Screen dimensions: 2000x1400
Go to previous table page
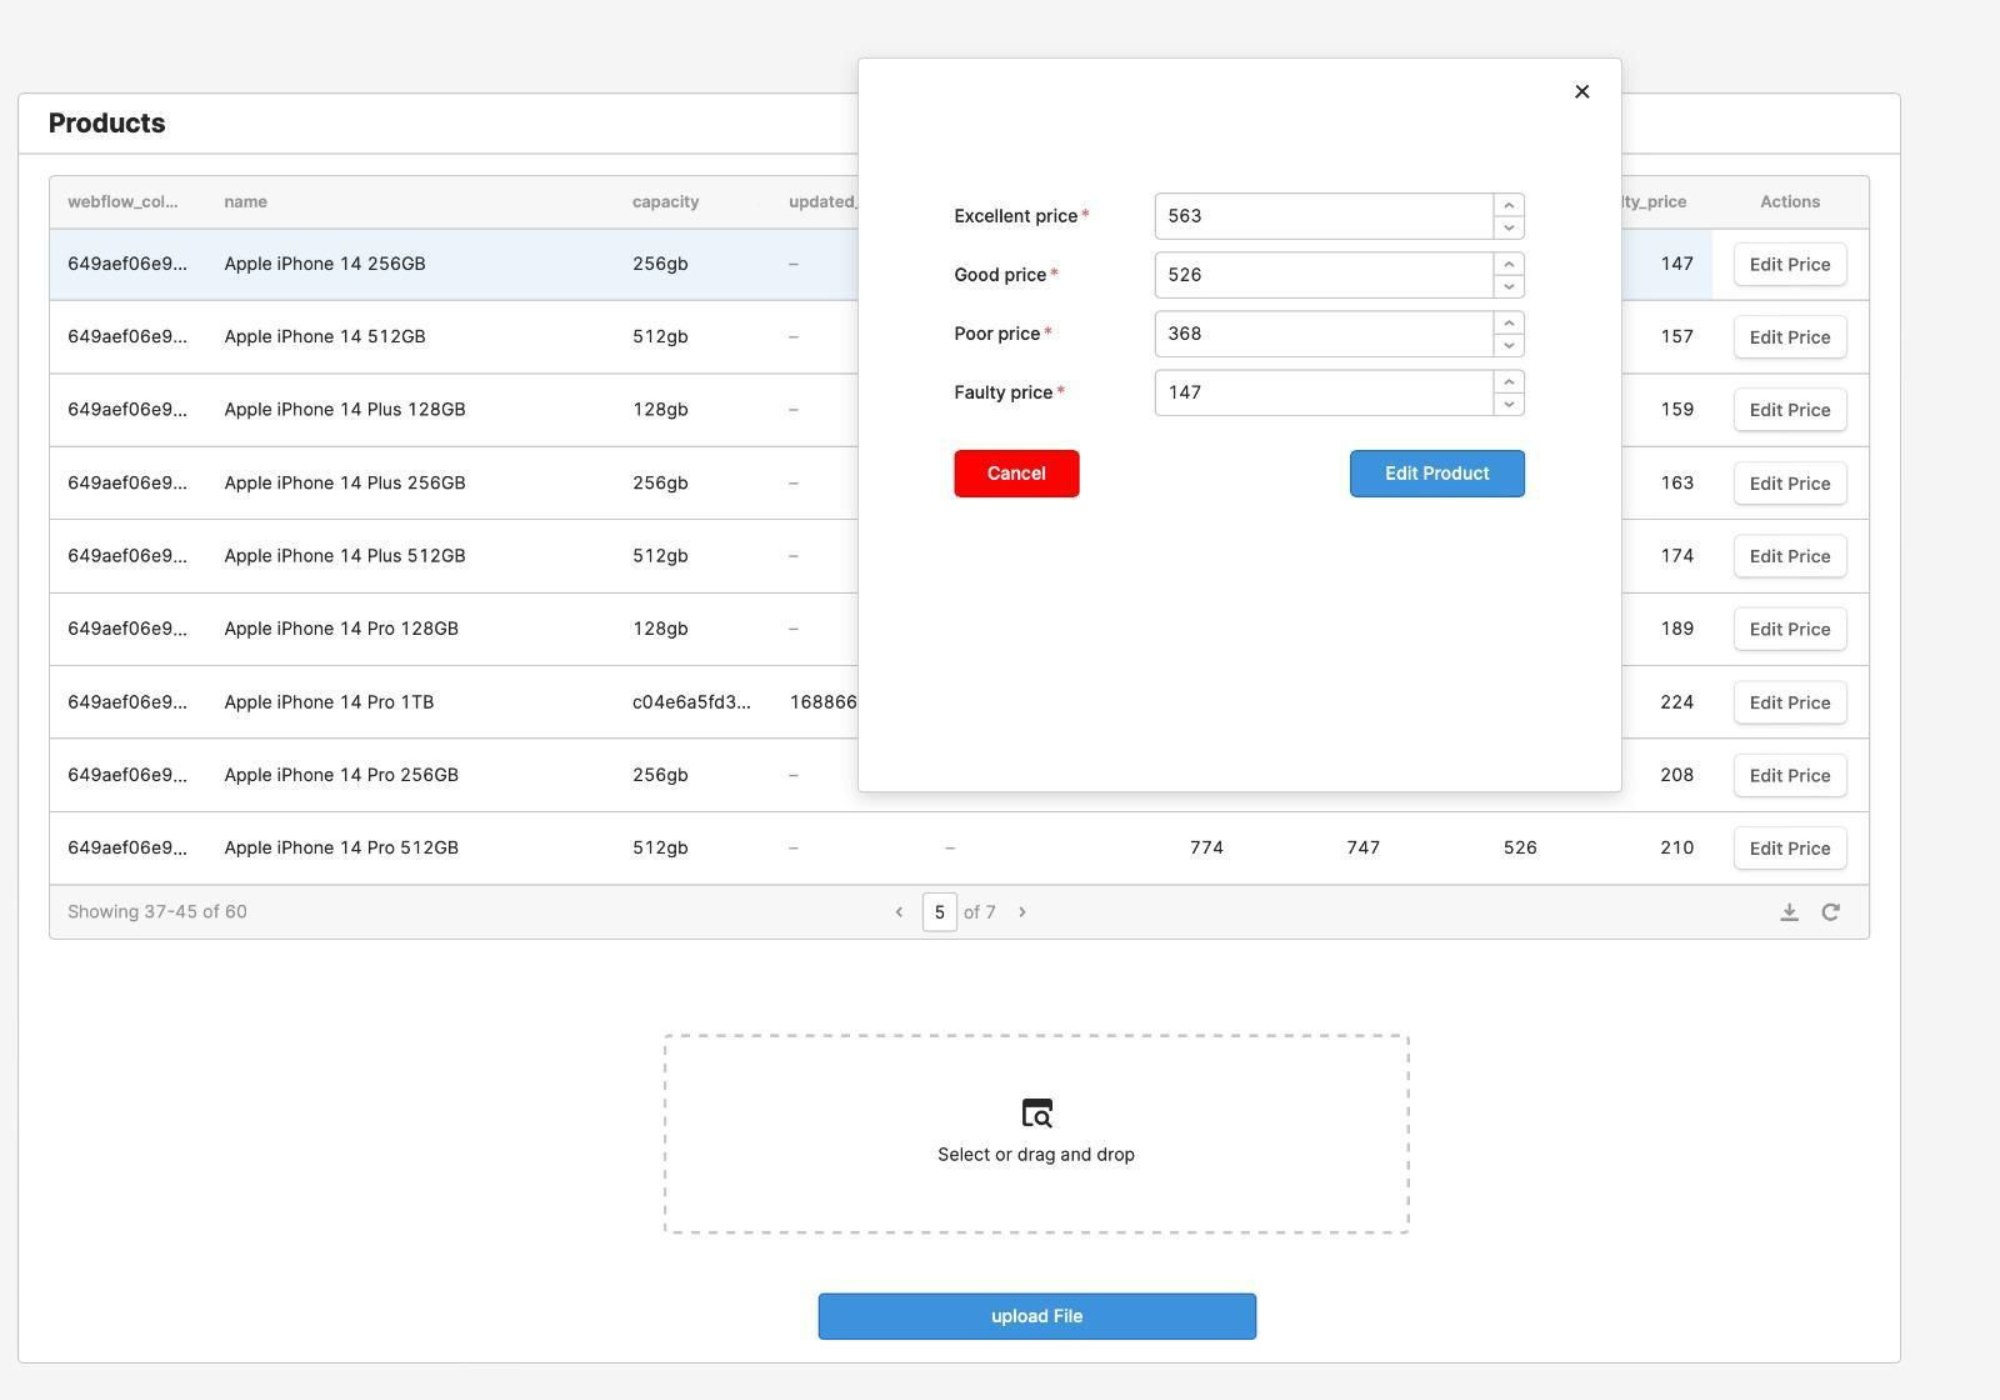pyautogui.click(x=899, y=912)
